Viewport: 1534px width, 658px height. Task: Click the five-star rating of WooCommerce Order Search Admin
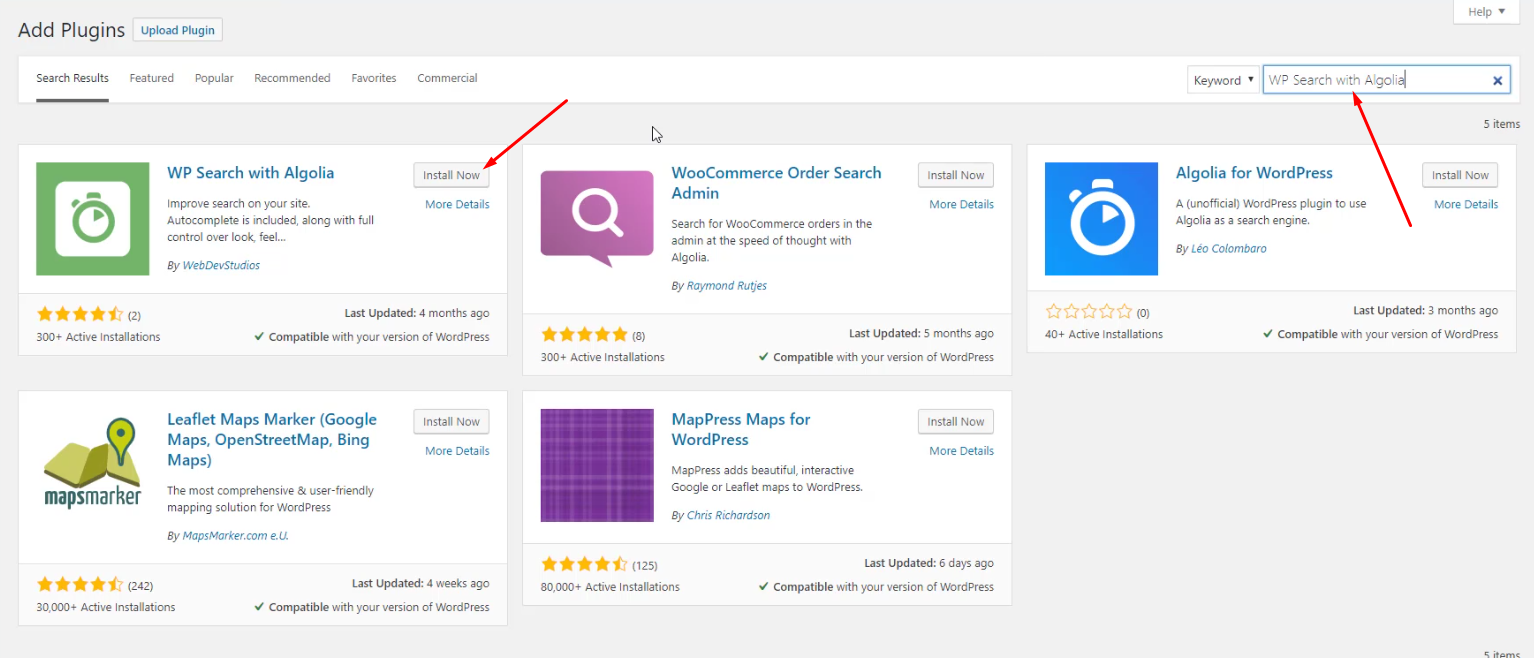coord(584,335)
